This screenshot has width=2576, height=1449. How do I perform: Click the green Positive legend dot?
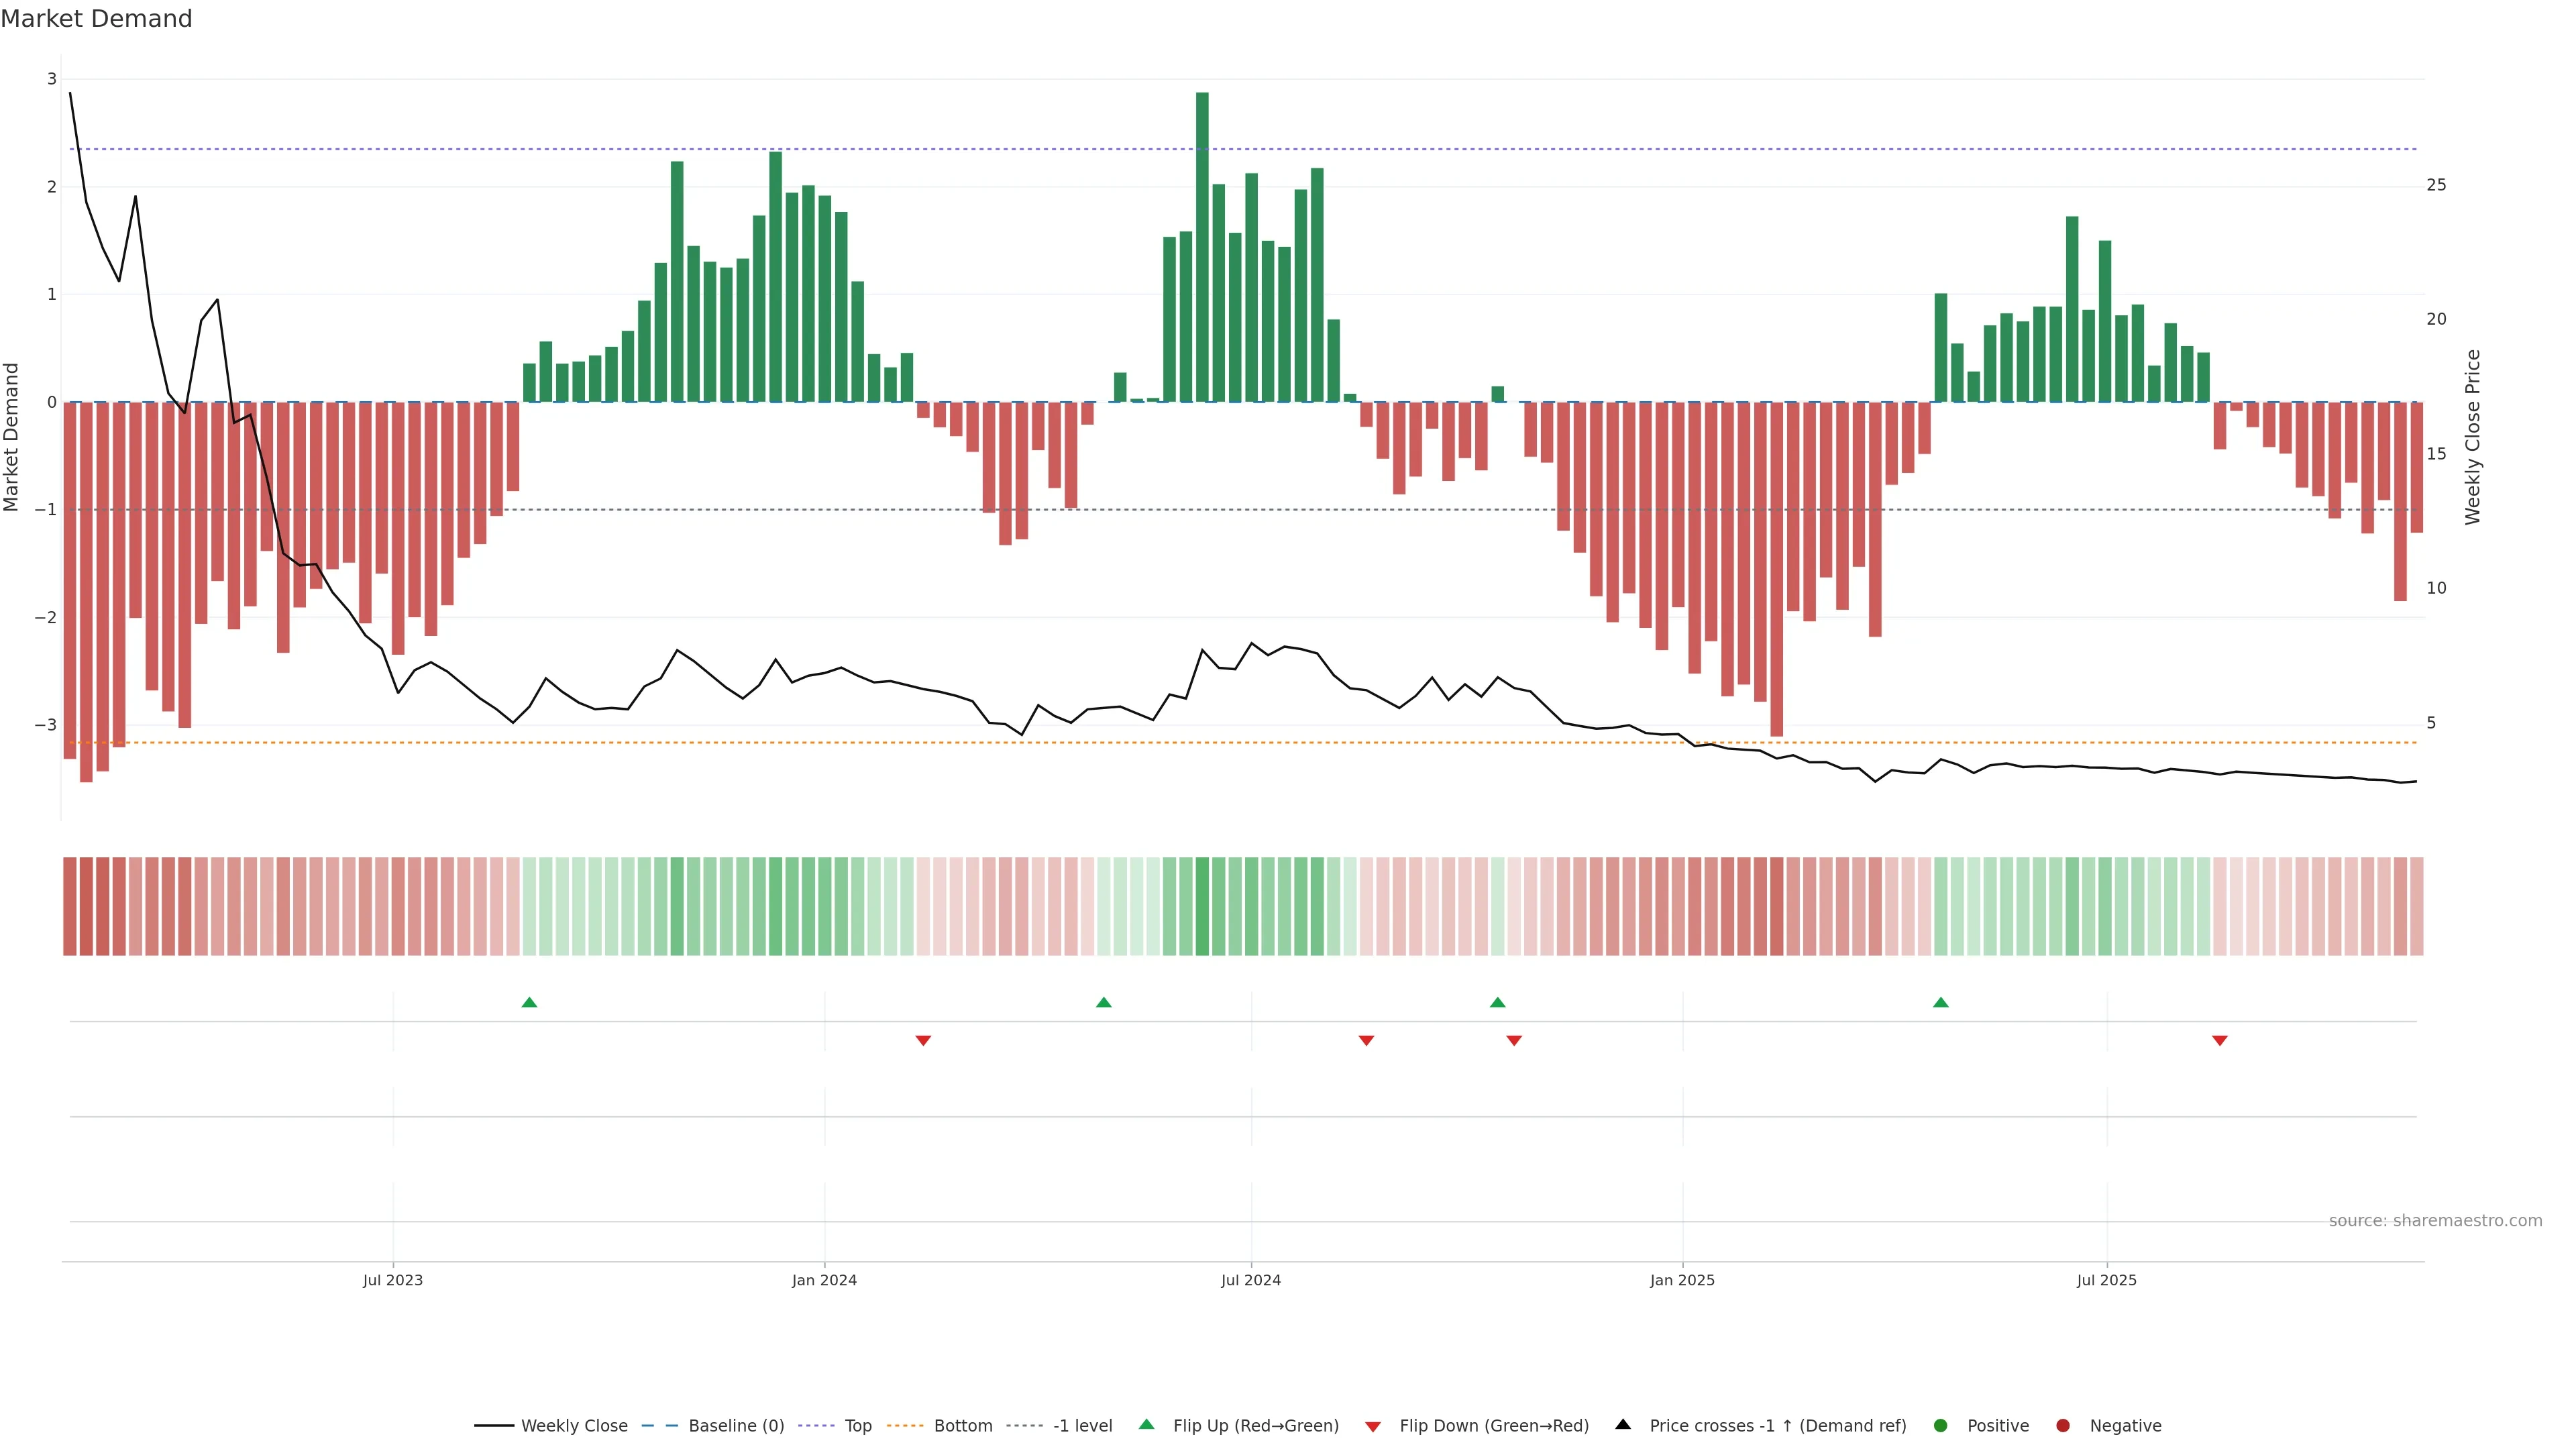[1940, 1425]
